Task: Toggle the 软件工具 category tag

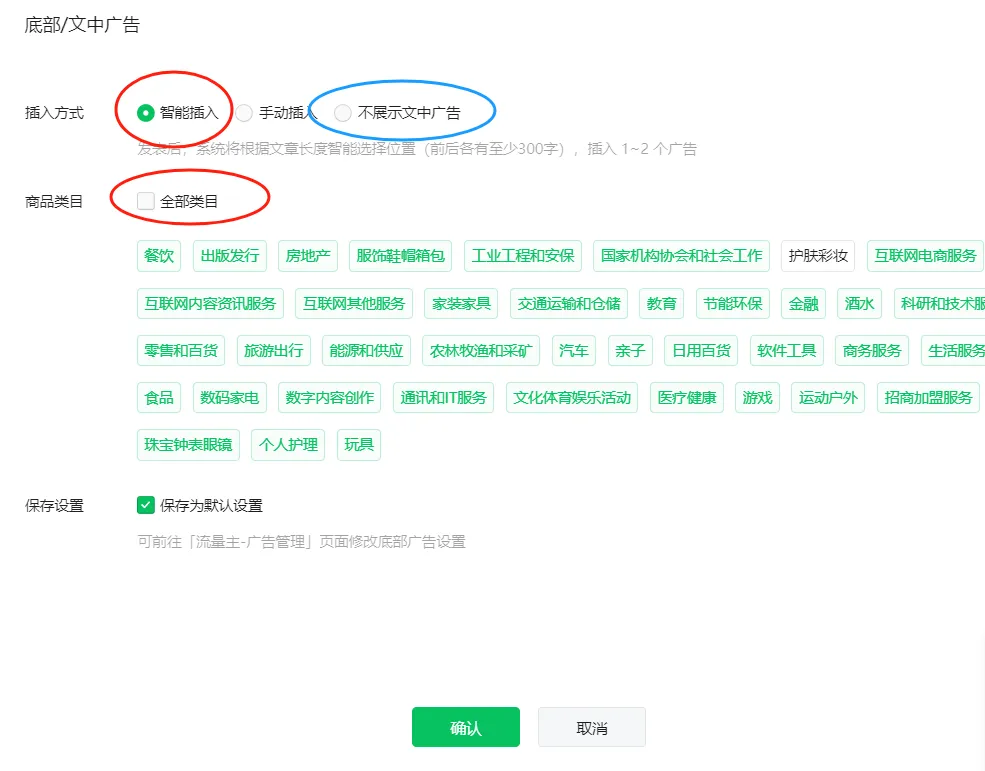Action: pos(786,351)
